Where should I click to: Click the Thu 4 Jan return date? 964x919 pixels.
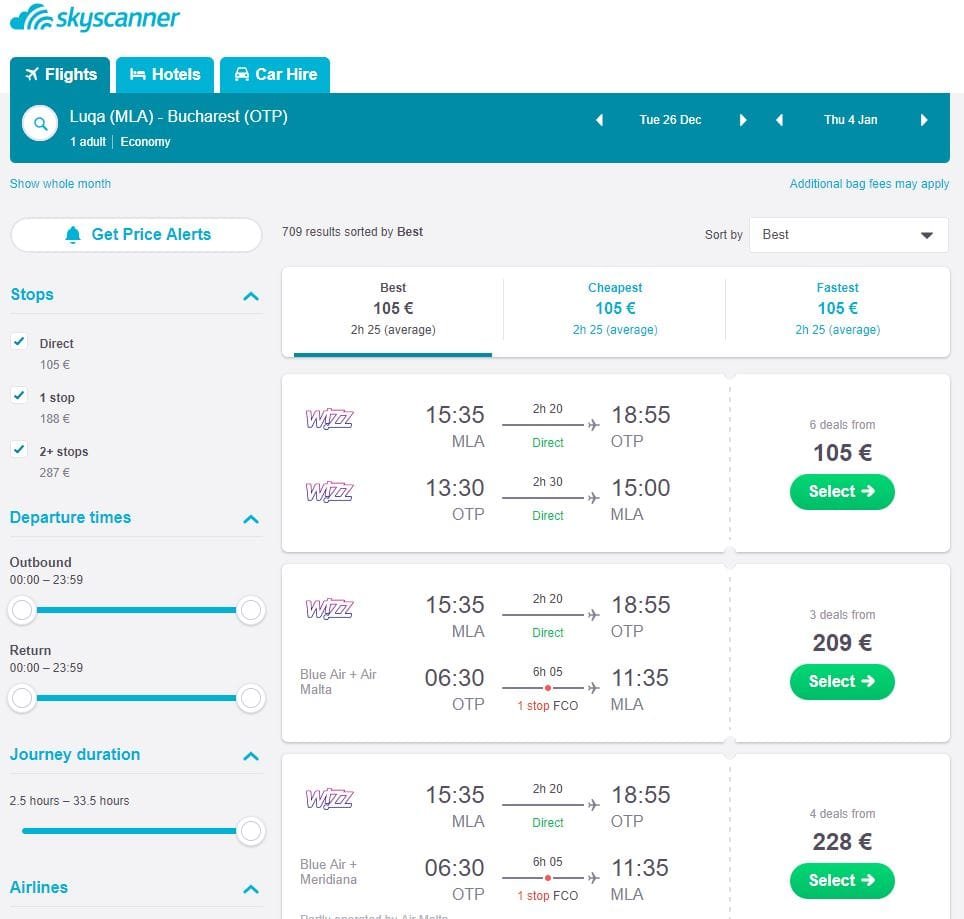850,120
